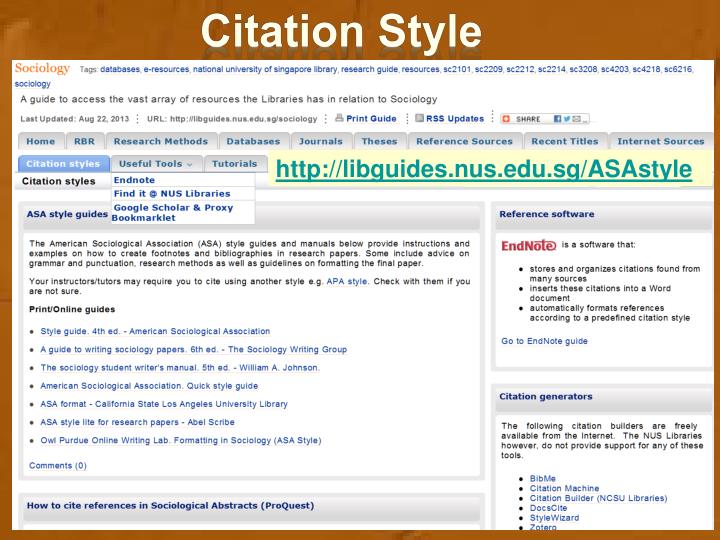Open the StyleWizard link

tap(554, 518)
